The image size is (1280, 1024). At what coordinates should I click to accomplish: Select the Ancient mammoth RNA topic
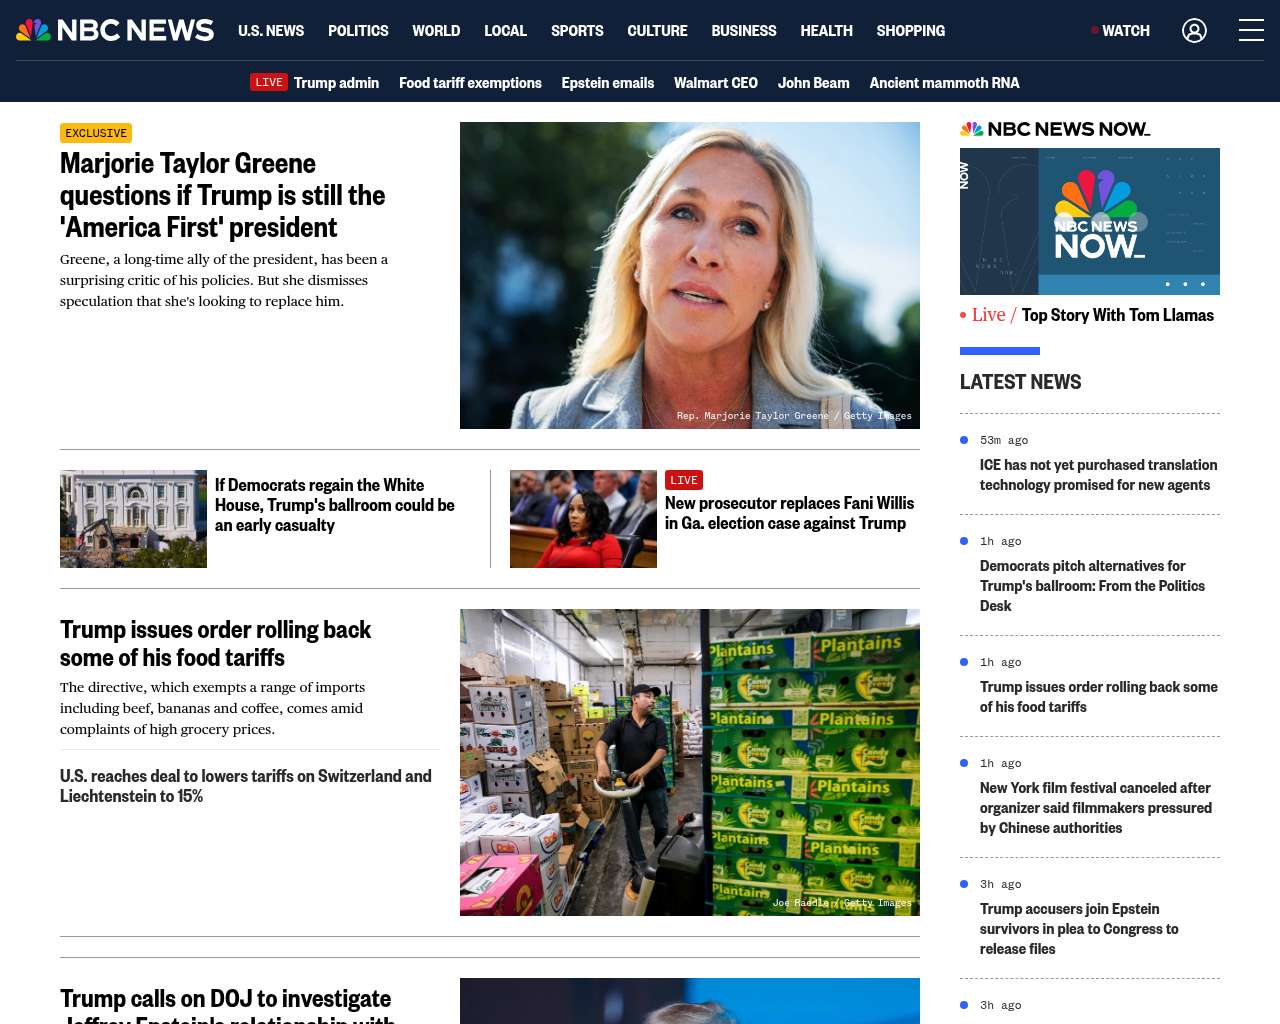point(944,83)
